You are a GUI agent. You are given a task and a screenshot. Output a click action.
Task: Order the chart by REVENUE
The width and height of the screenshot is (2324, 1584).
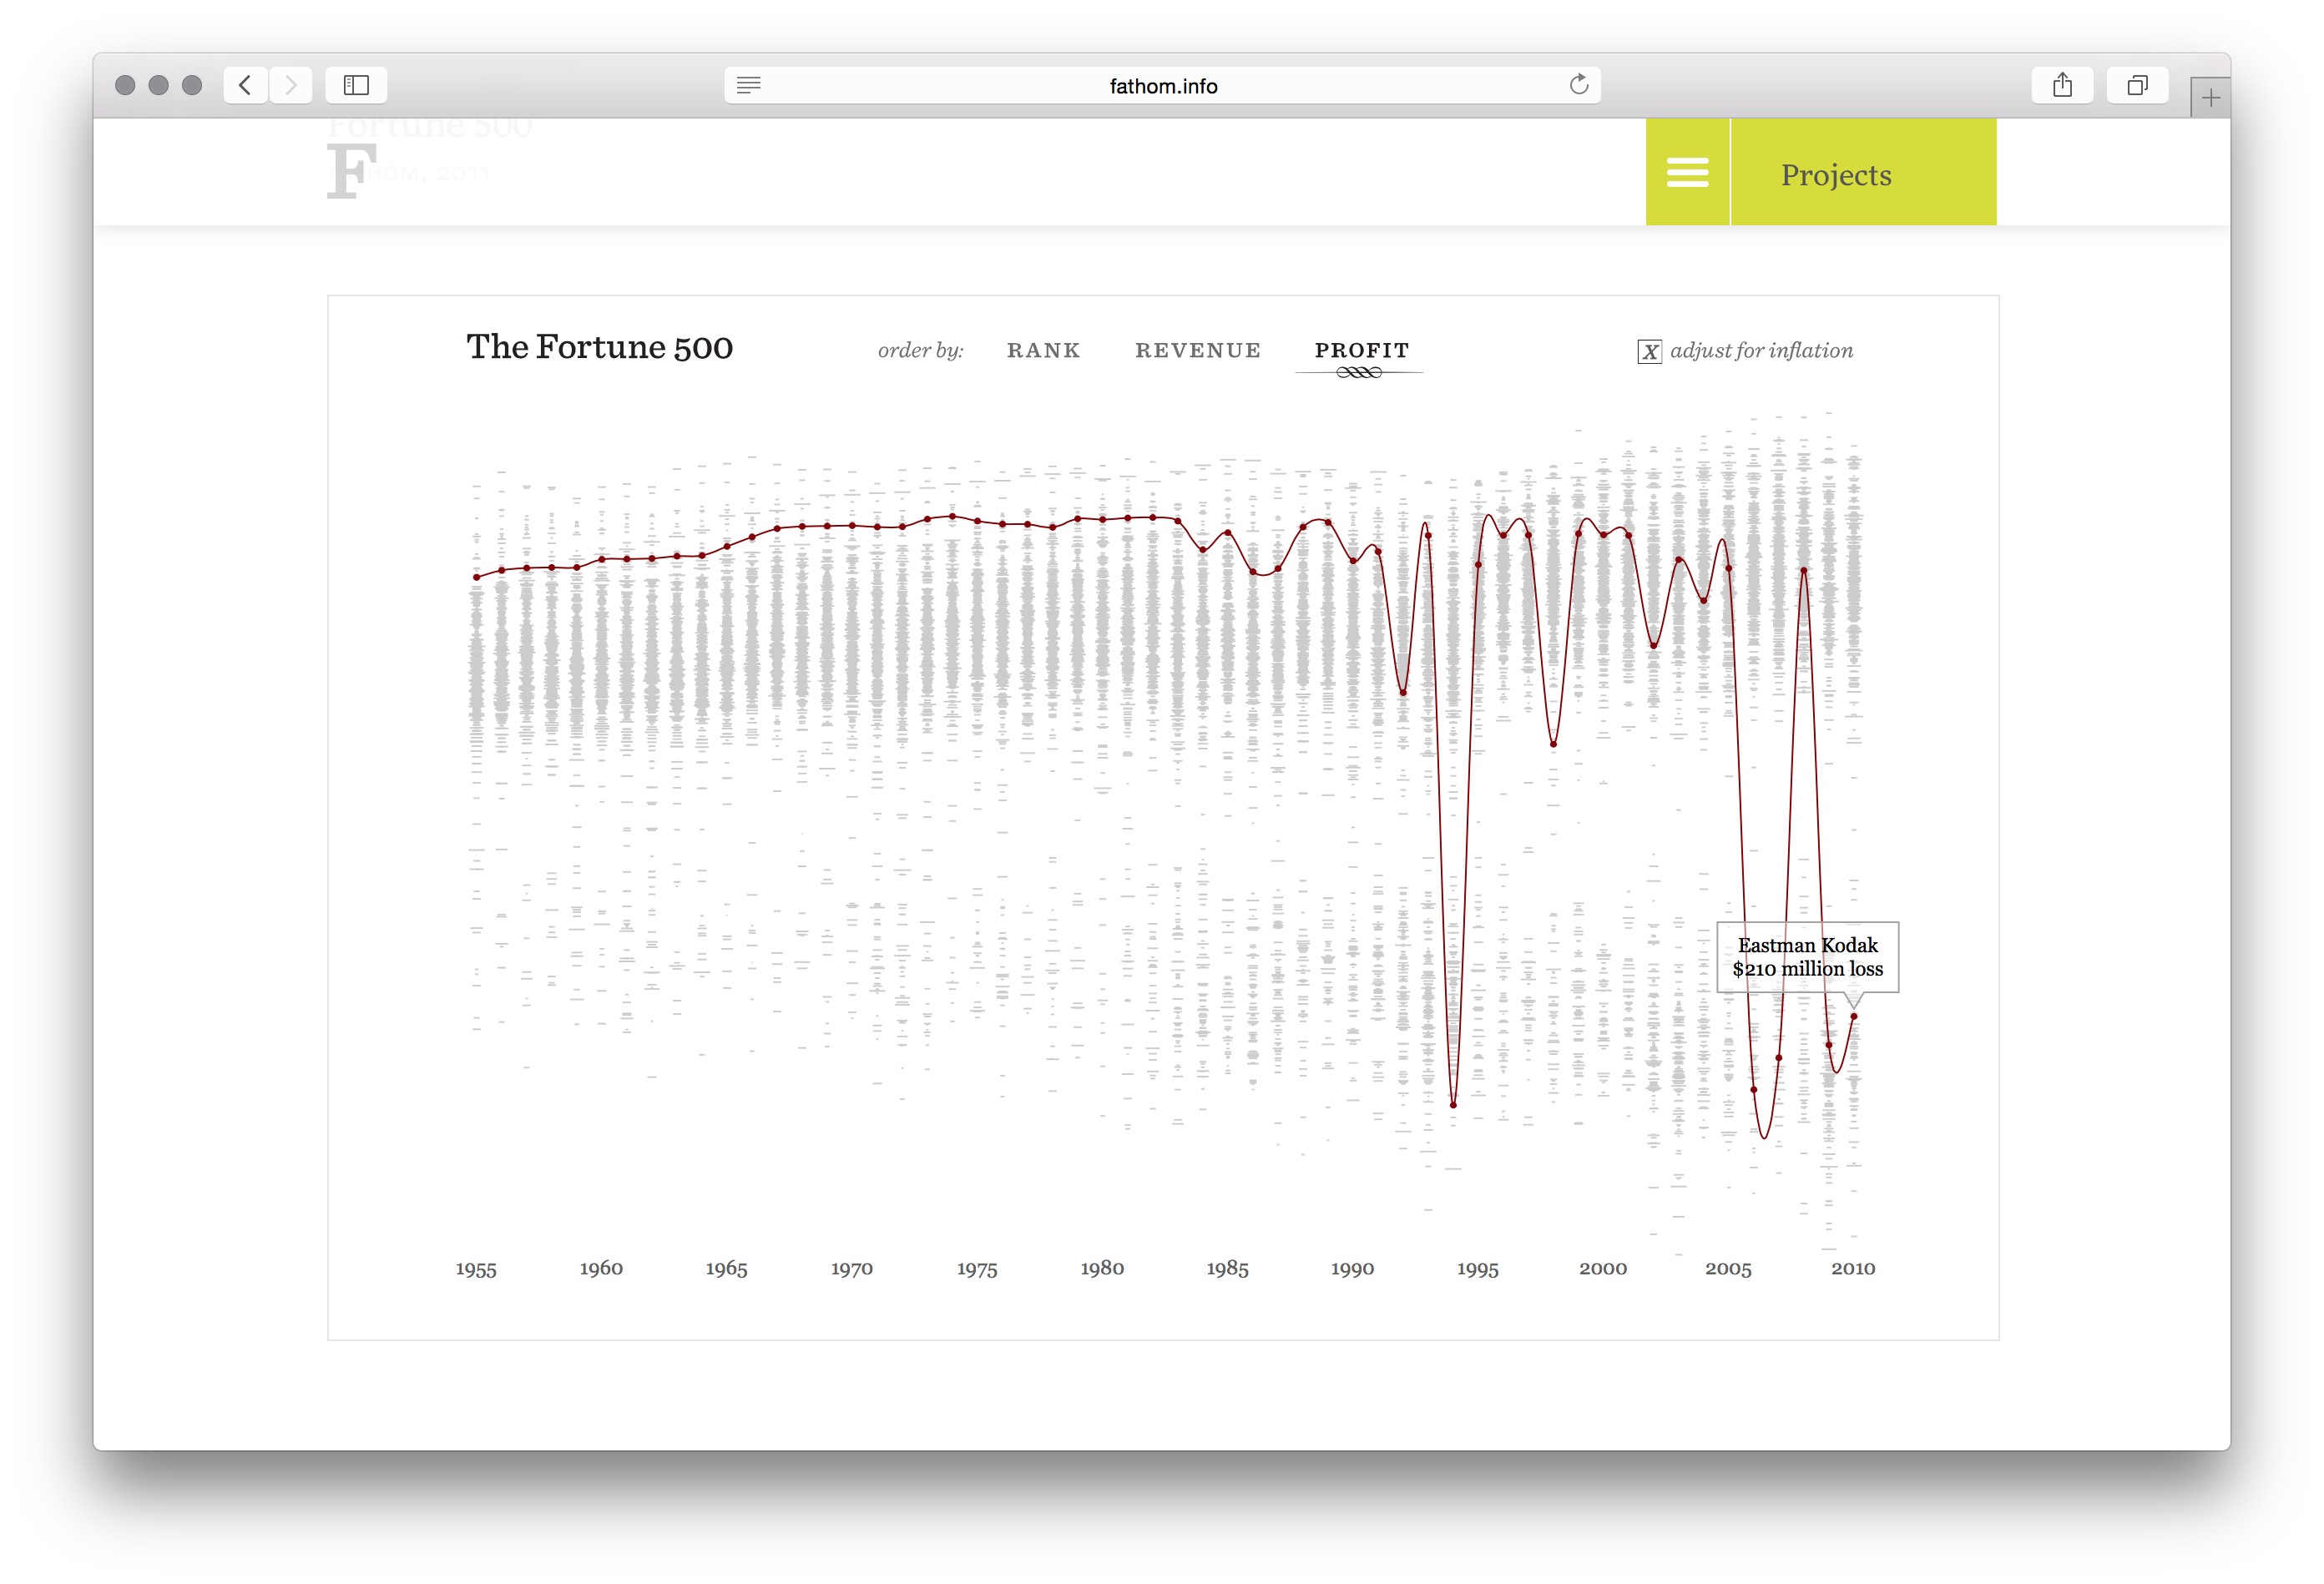click(x=1197, y=350)
